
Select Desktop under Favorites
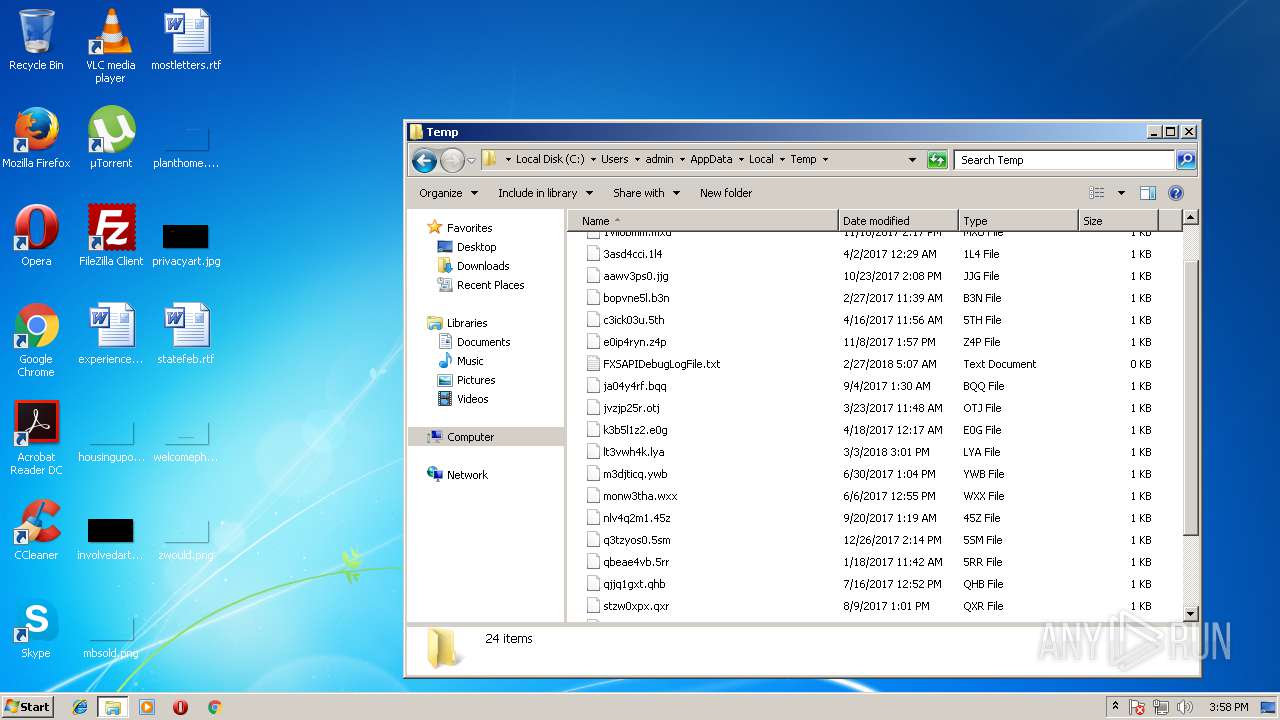point(476,247)
